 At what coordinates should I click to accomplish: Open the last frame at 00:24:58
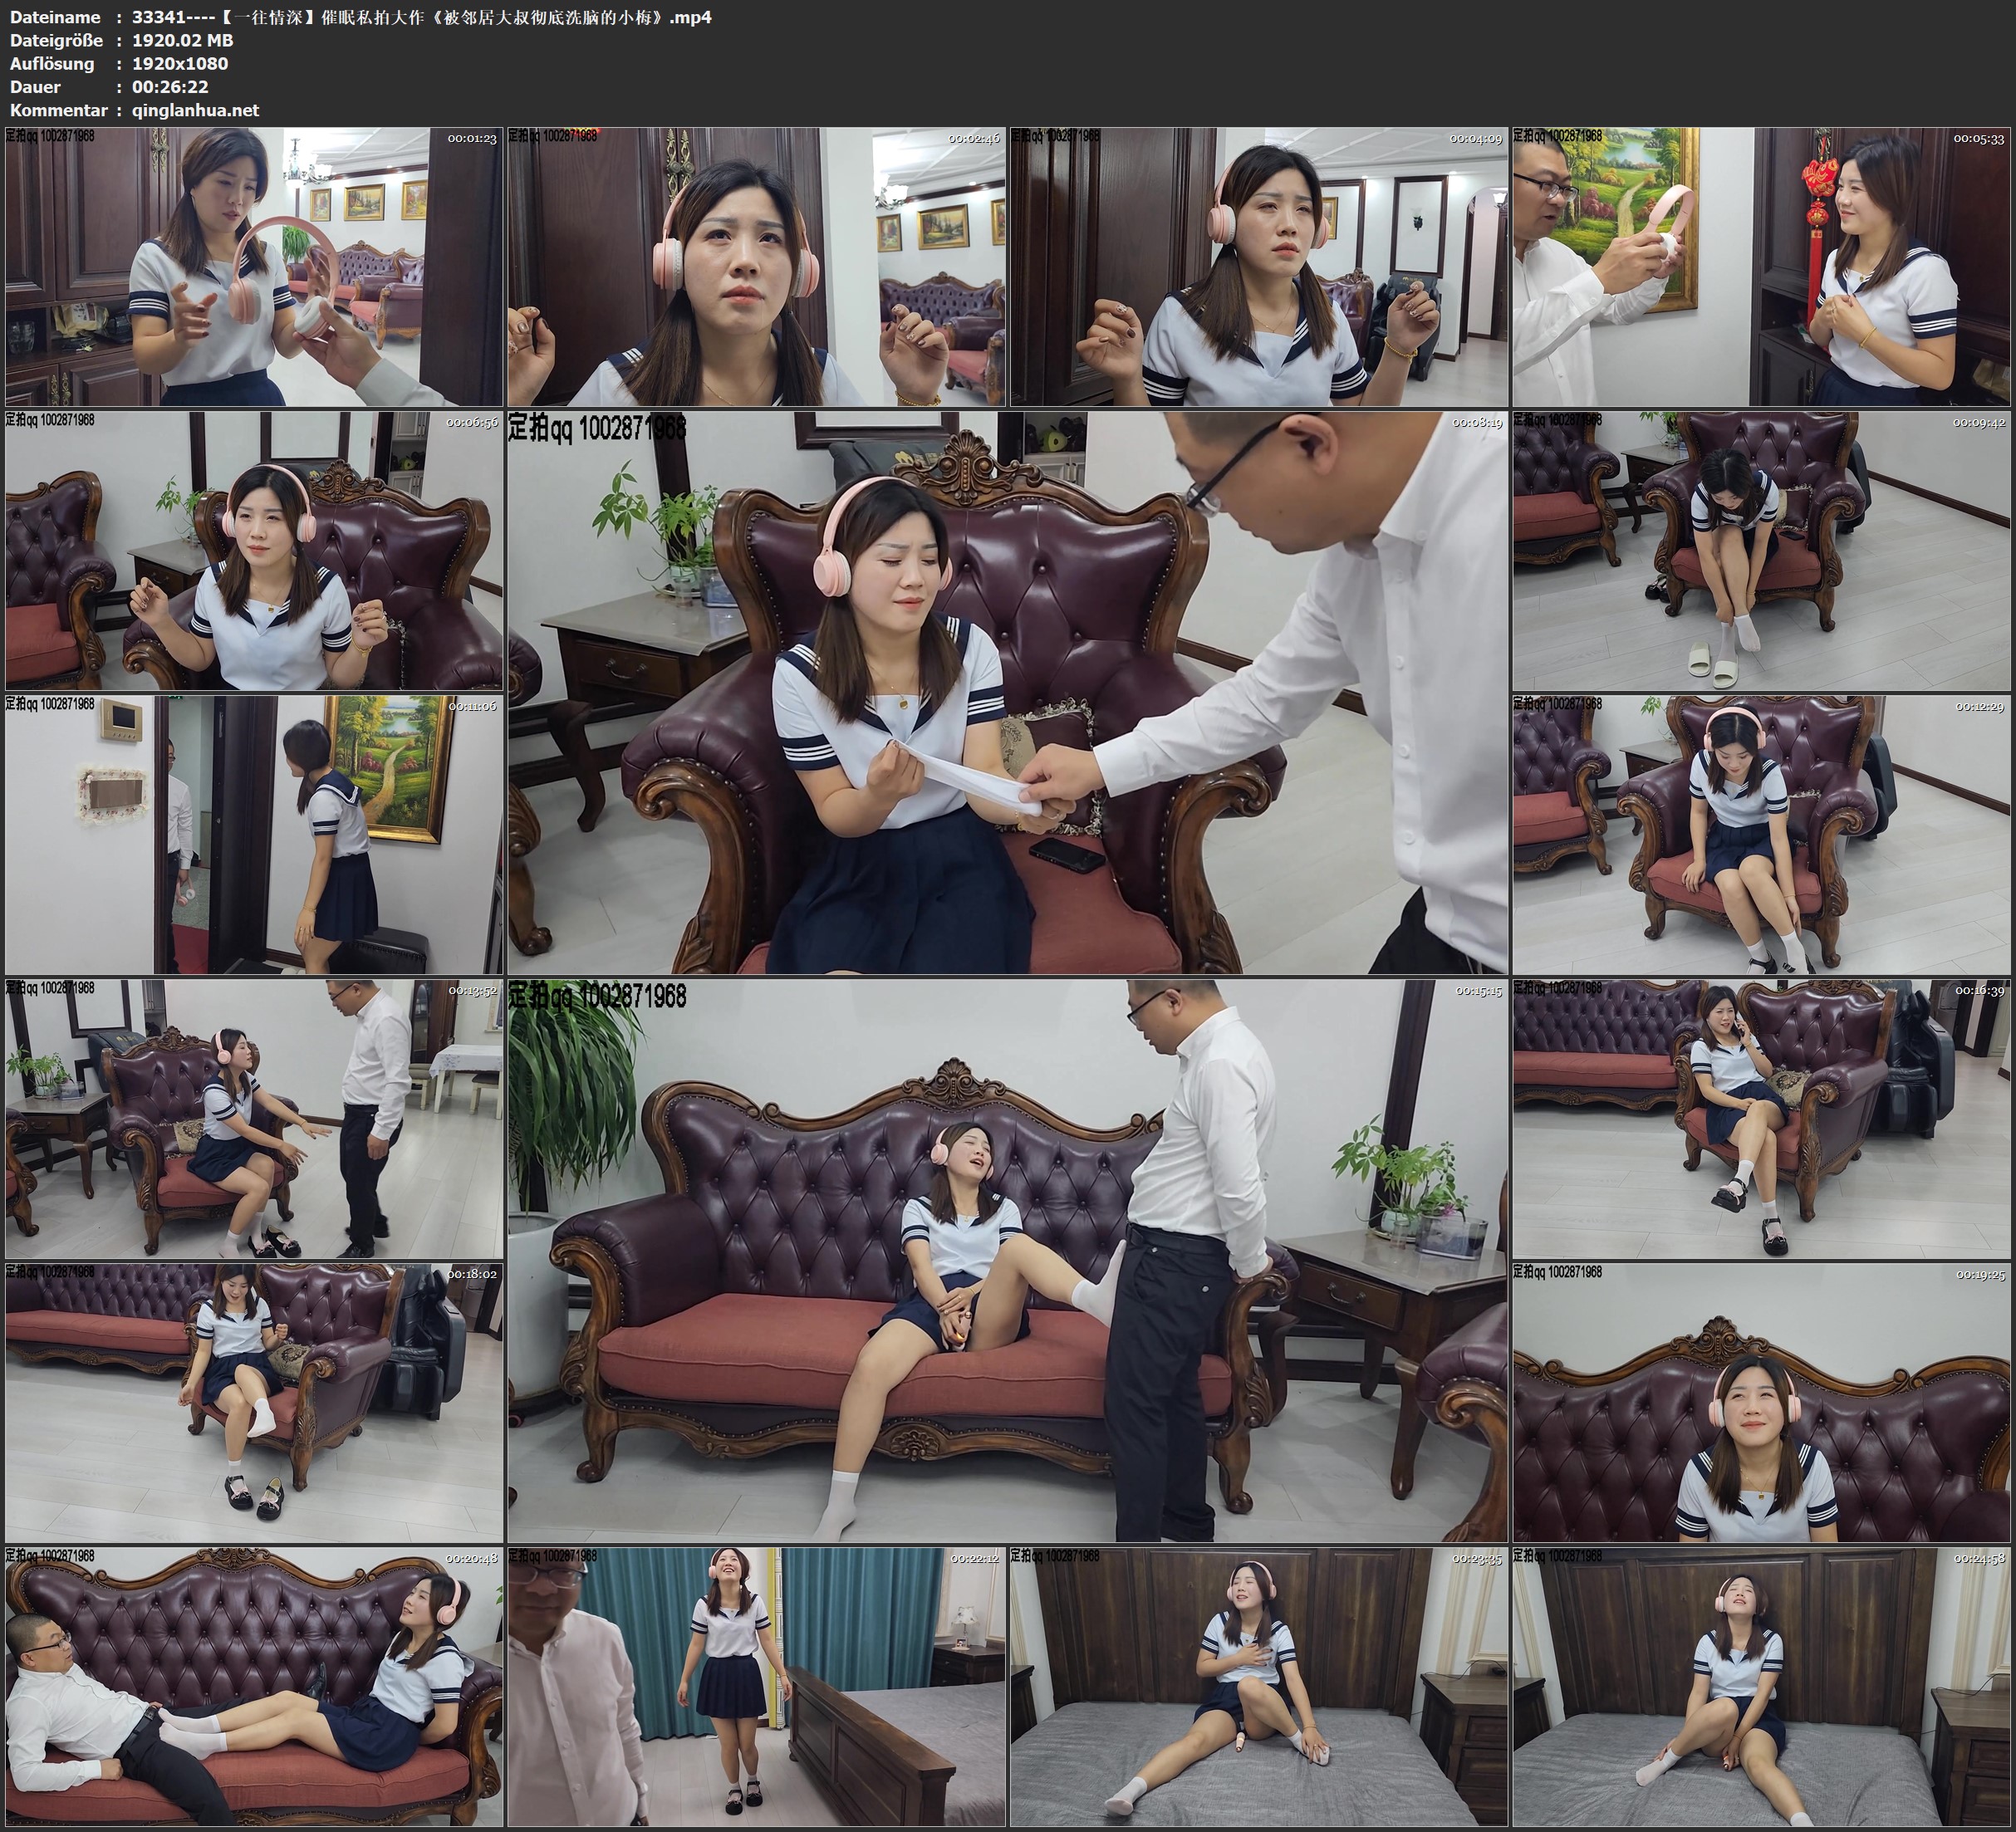pyautogui.click(x=1761, y=1686)
